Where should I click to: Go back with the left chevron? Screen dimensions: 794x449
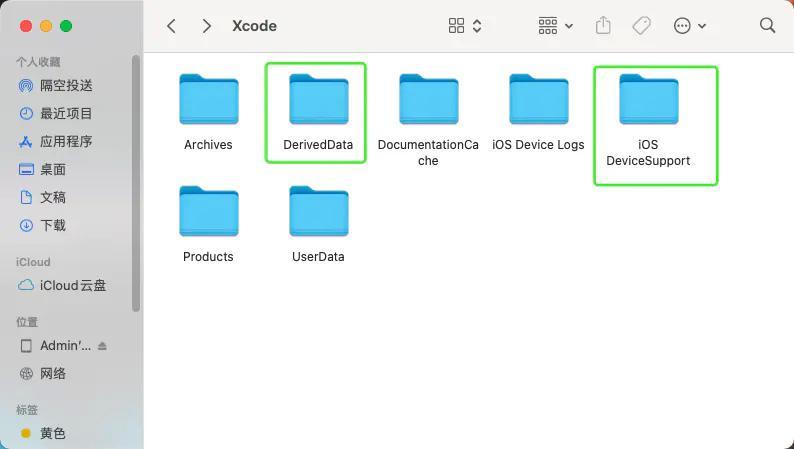coord(172,26)
